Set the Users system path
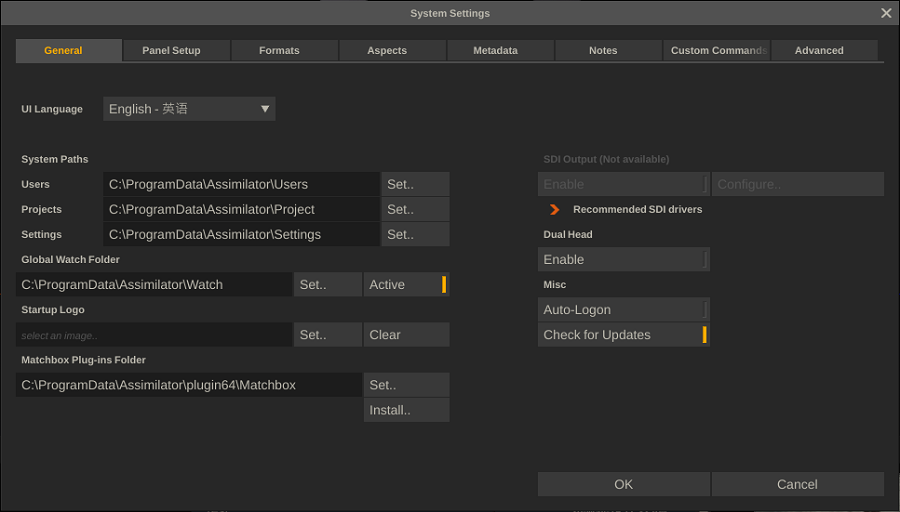The width and height of the screenshot is (900, 512). [416, 184]
